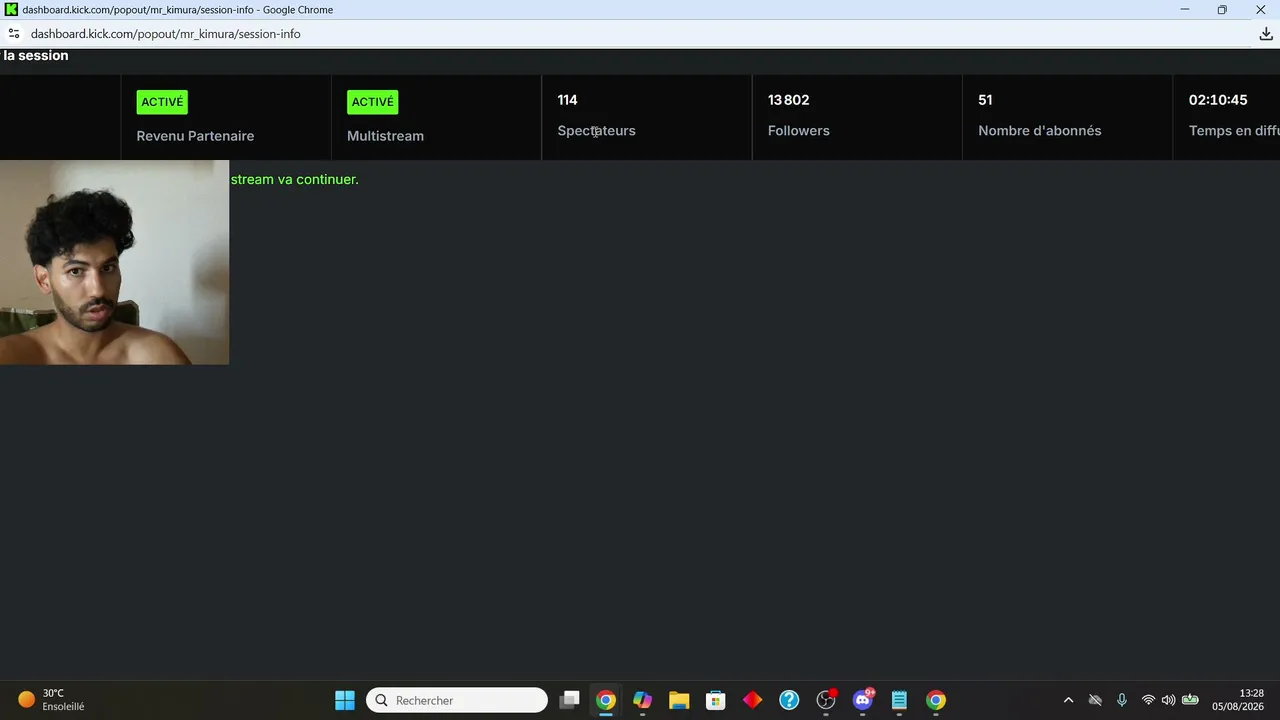Open the red diamond app in taskbar
This screenshot has height=720, width=1280.
pos(752,700)
